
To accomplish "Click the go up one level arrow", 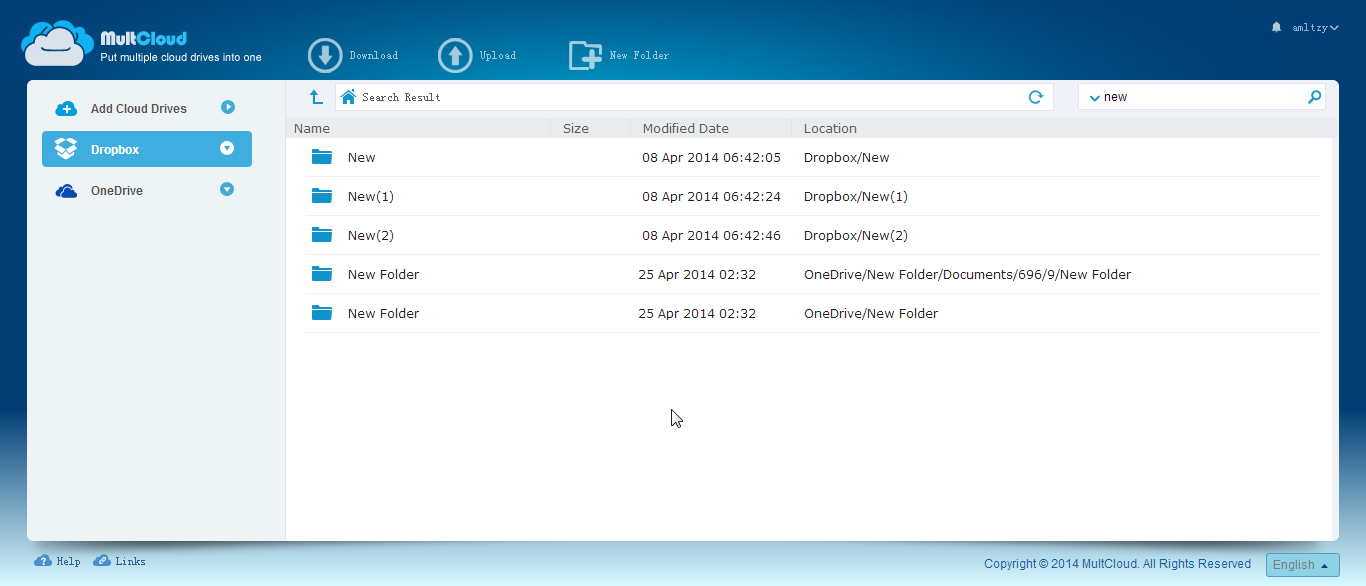I will 316,97.
